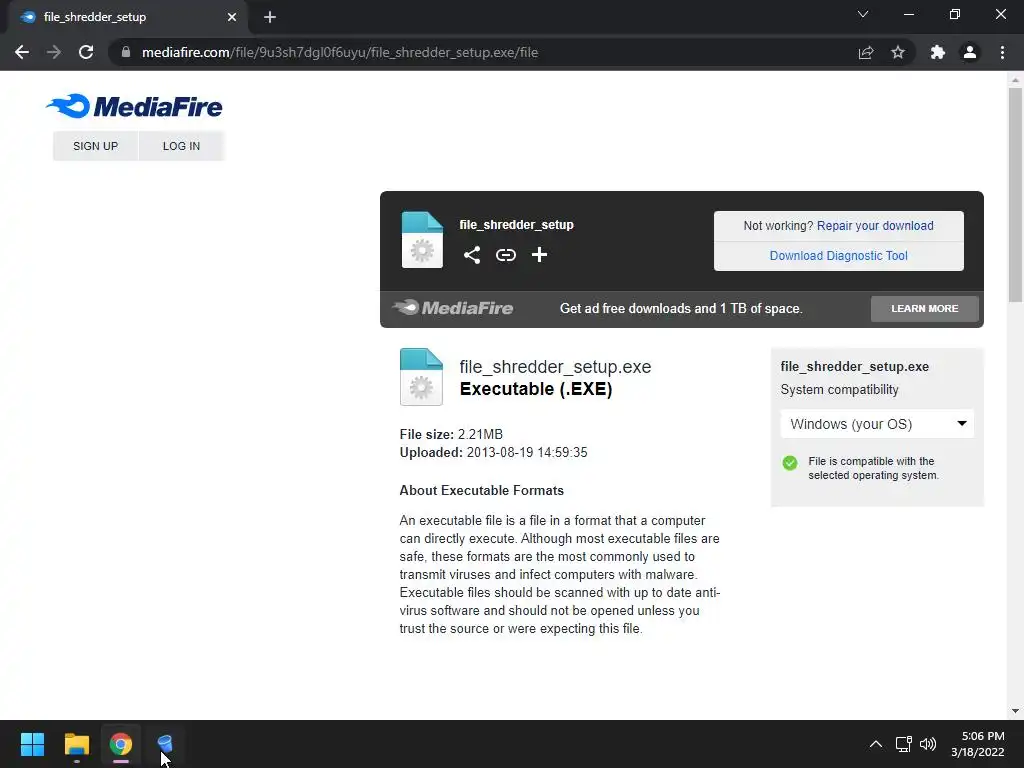Screen dimensions: 1024x768
Task: Click the Executable (.EXE) heading
Action: pos(536,389)
